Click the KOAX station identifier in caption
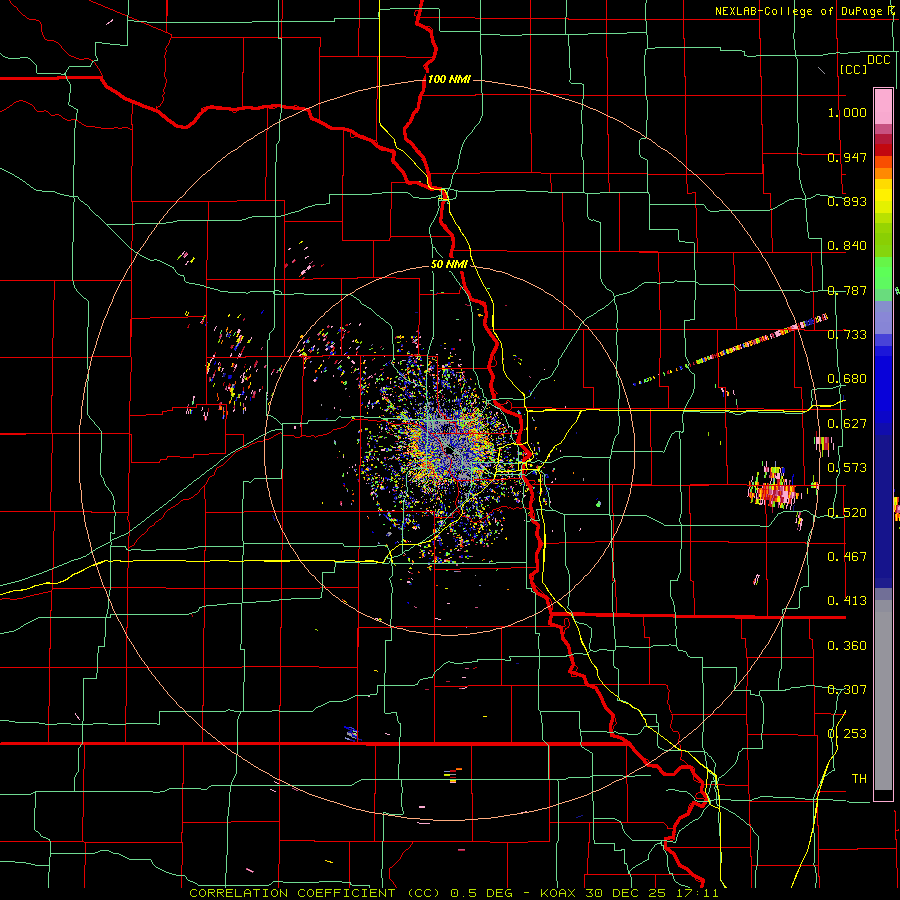This screenshot has width=900, height=900. click(x=558, y=893)
